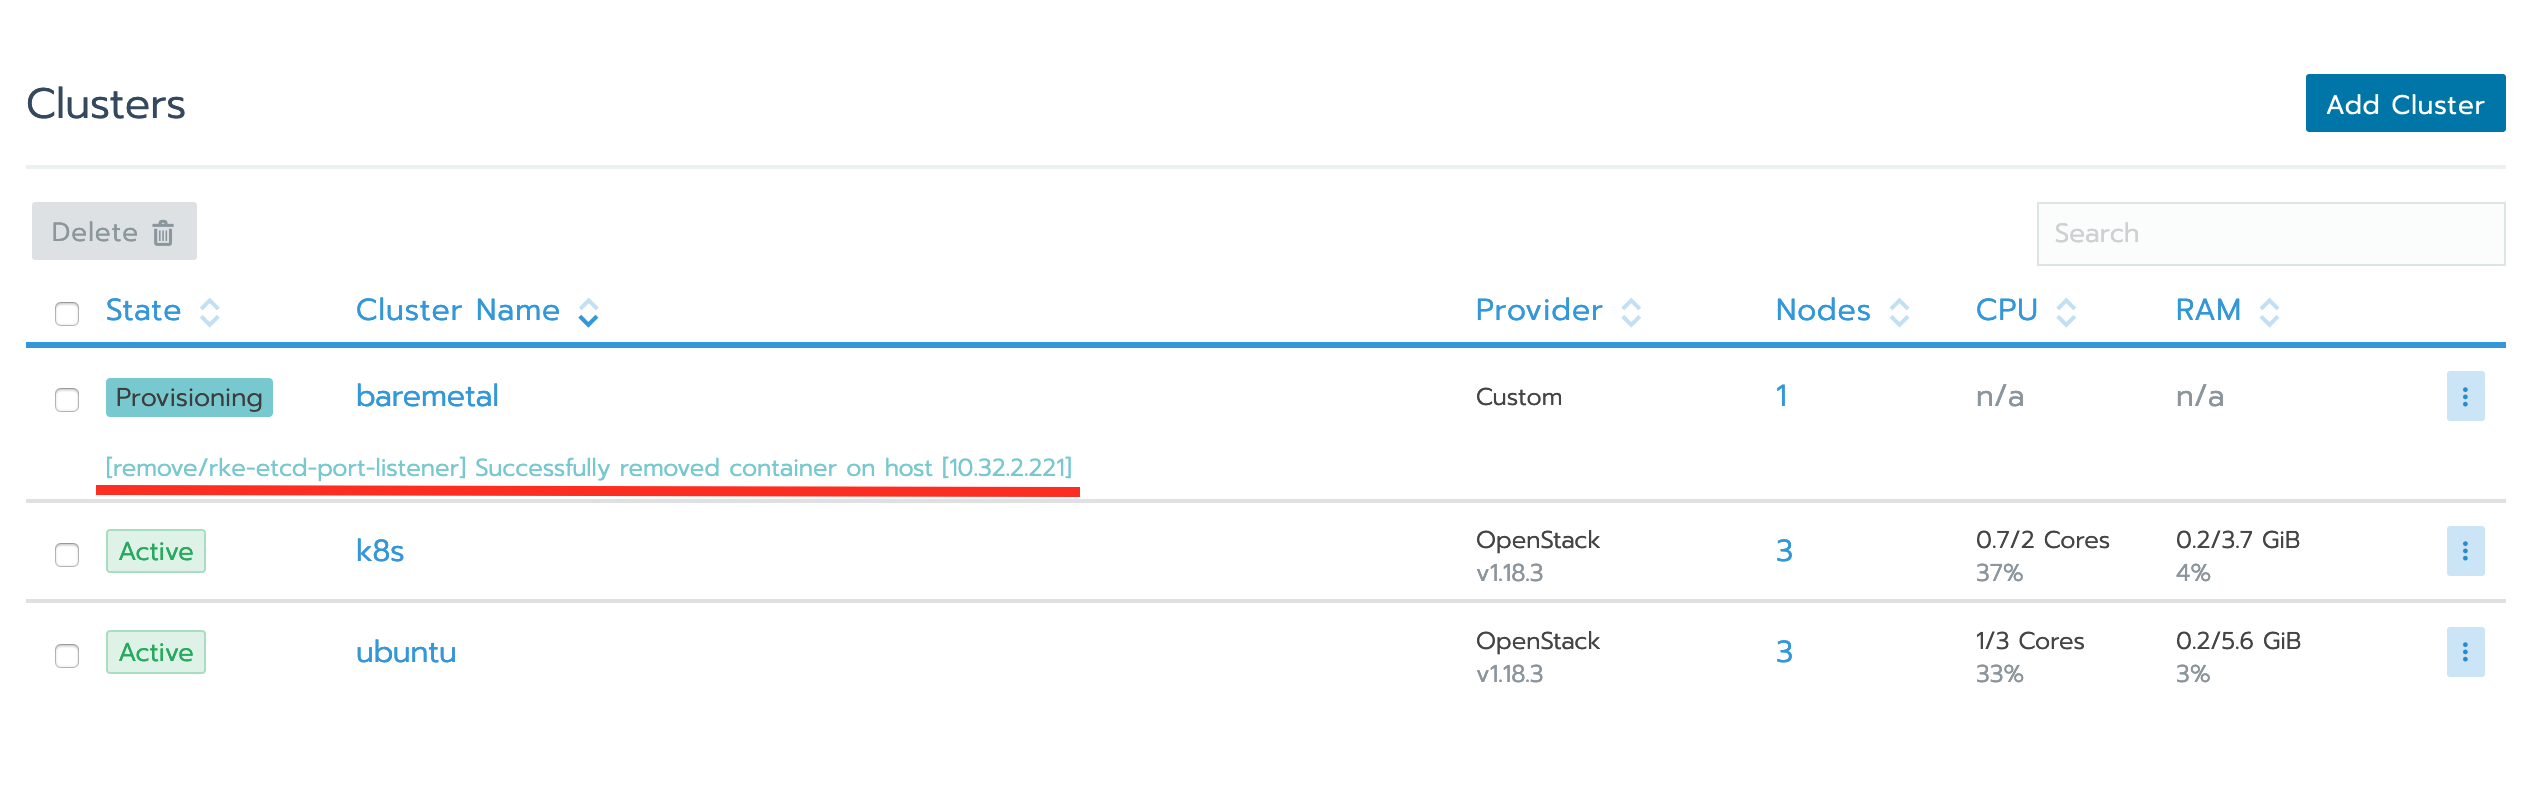
Task: Open the ubuntu cluster link
Action: (406, 652)
